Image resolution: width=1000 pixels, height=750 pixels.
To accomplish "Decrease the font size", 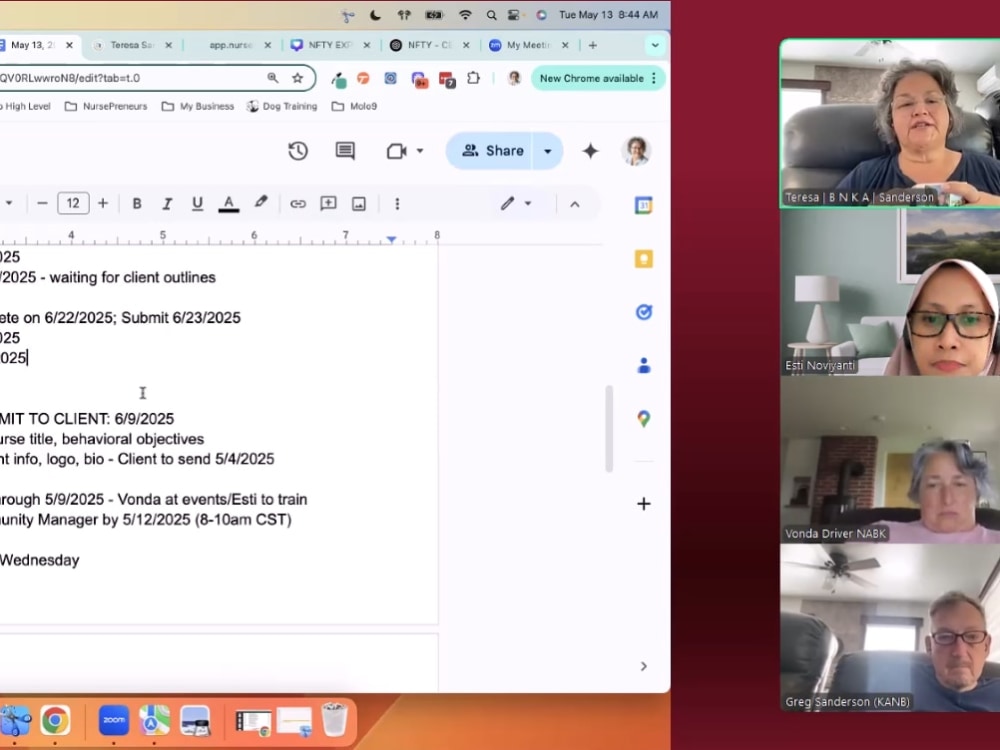I will pos(43,203).
